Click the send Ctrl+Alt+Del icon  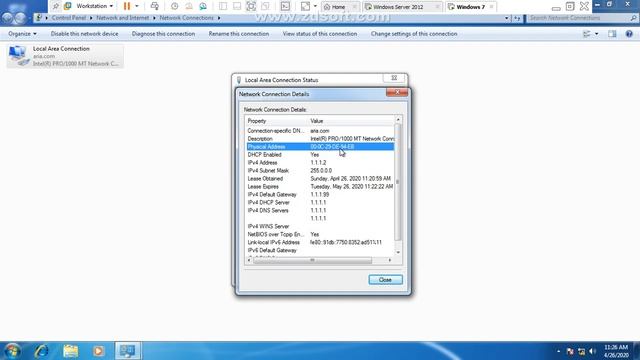155,6
